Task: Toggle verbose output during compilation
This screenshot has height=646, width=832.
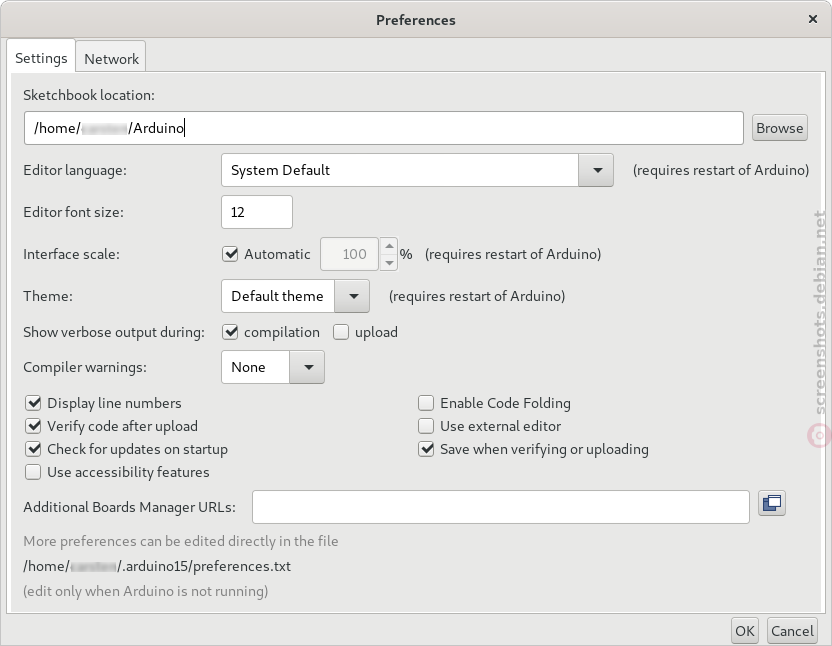Action: pyautogui.click(x=230, y=332)
